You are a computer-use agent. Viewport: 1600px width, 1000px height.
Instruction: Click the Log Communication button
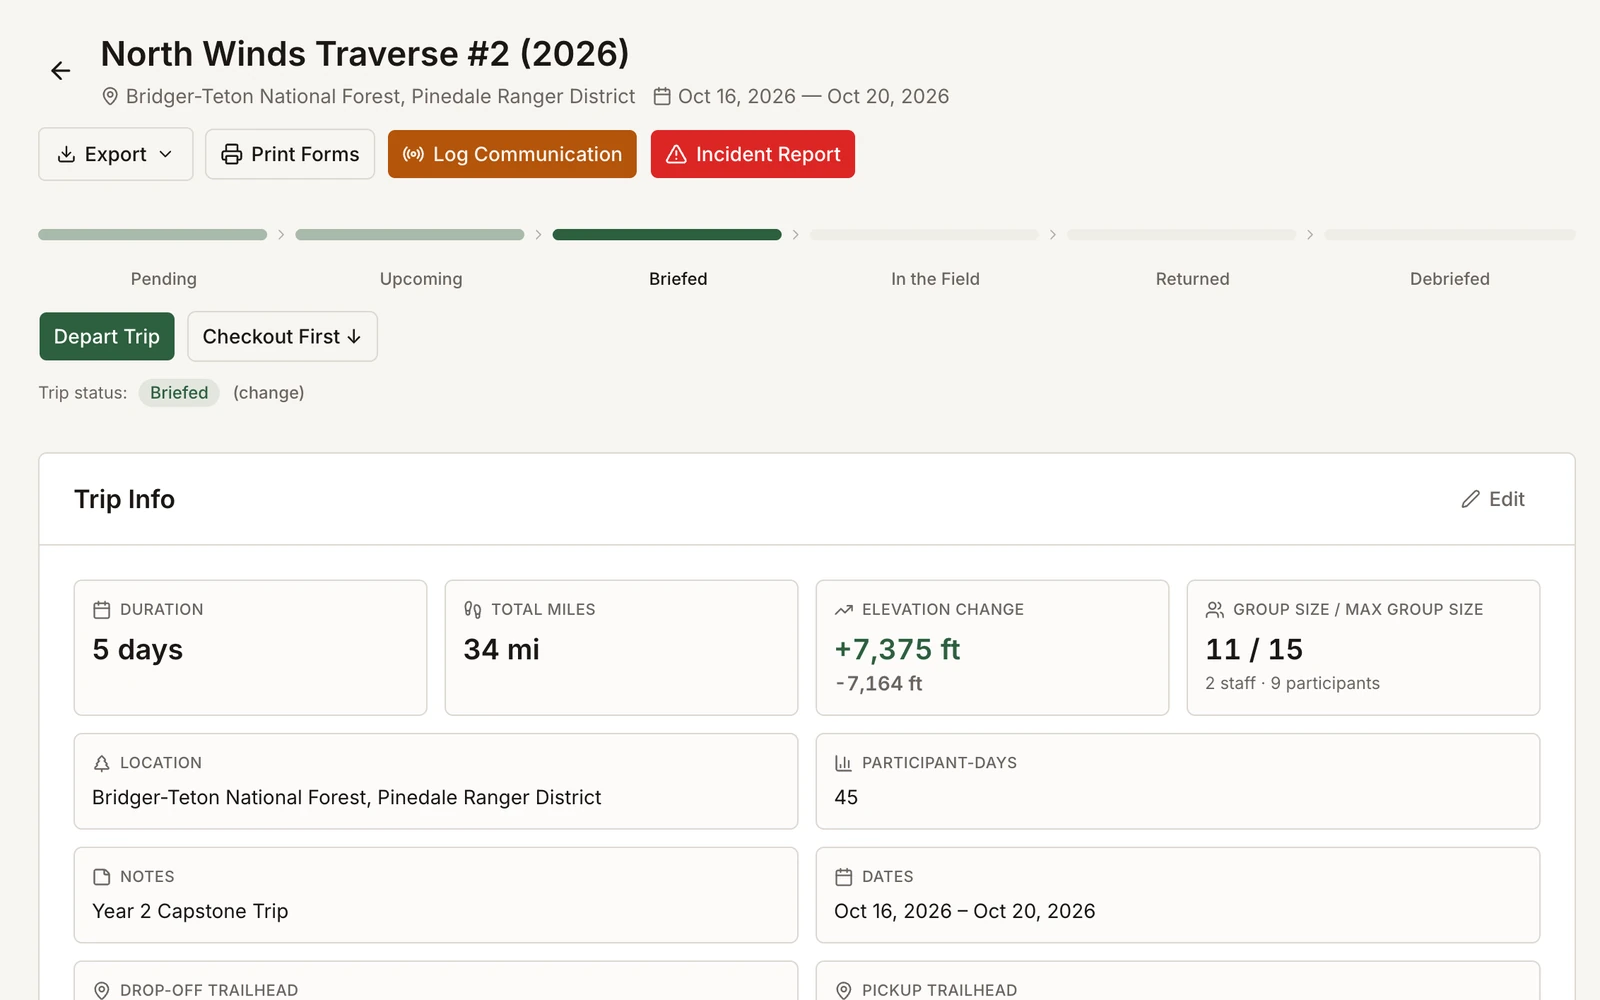tap(512, 154)
